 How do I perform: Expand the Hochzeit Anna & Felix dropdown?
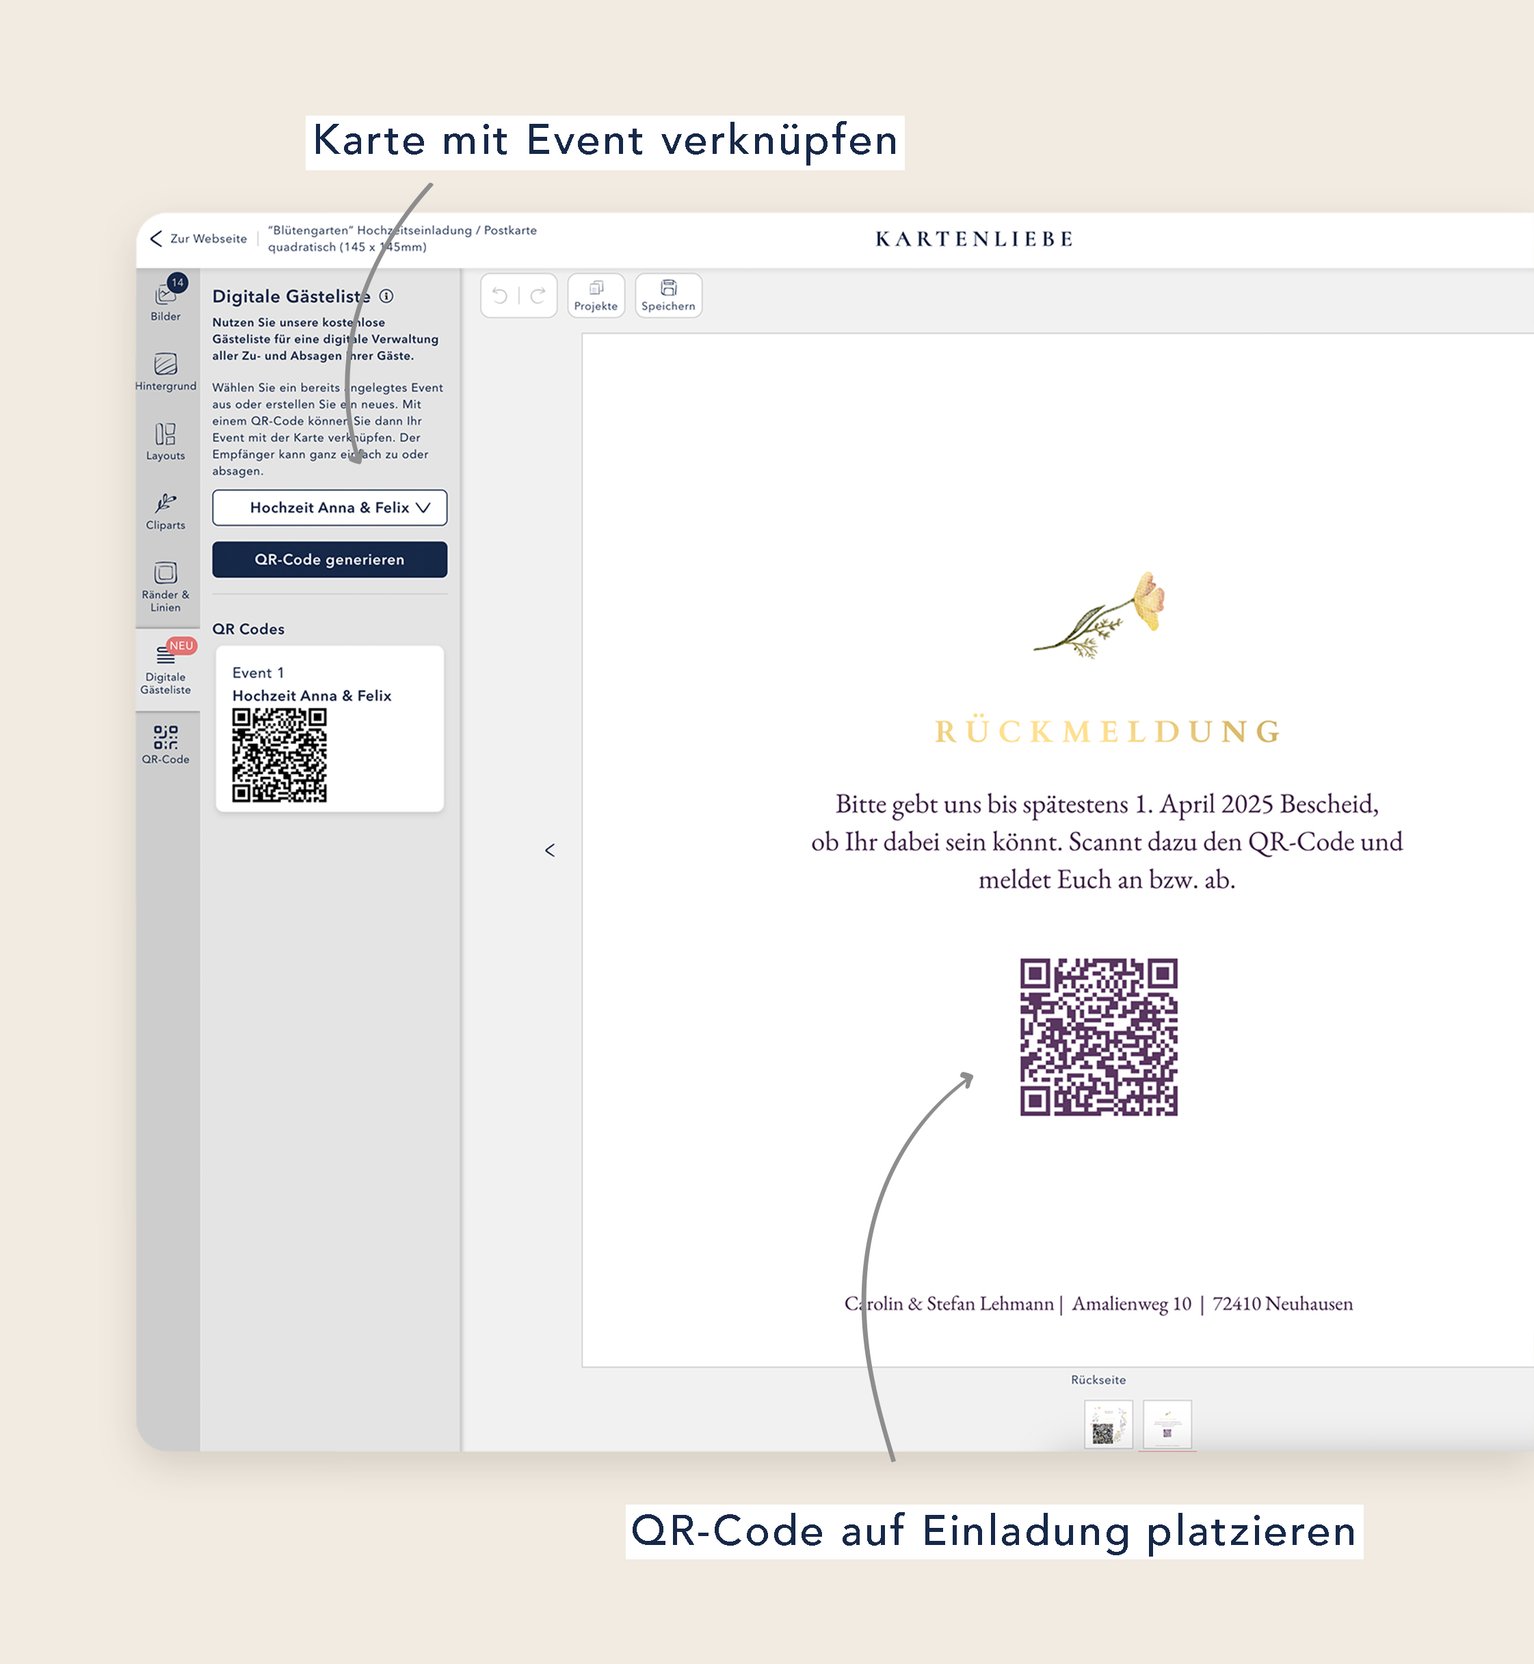tap(329, 508)
